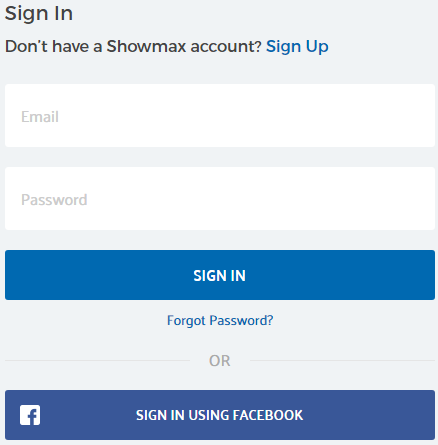Click the OR divider label
The height and width of the screenshot is (445, 438).
(x=219, y=361)
